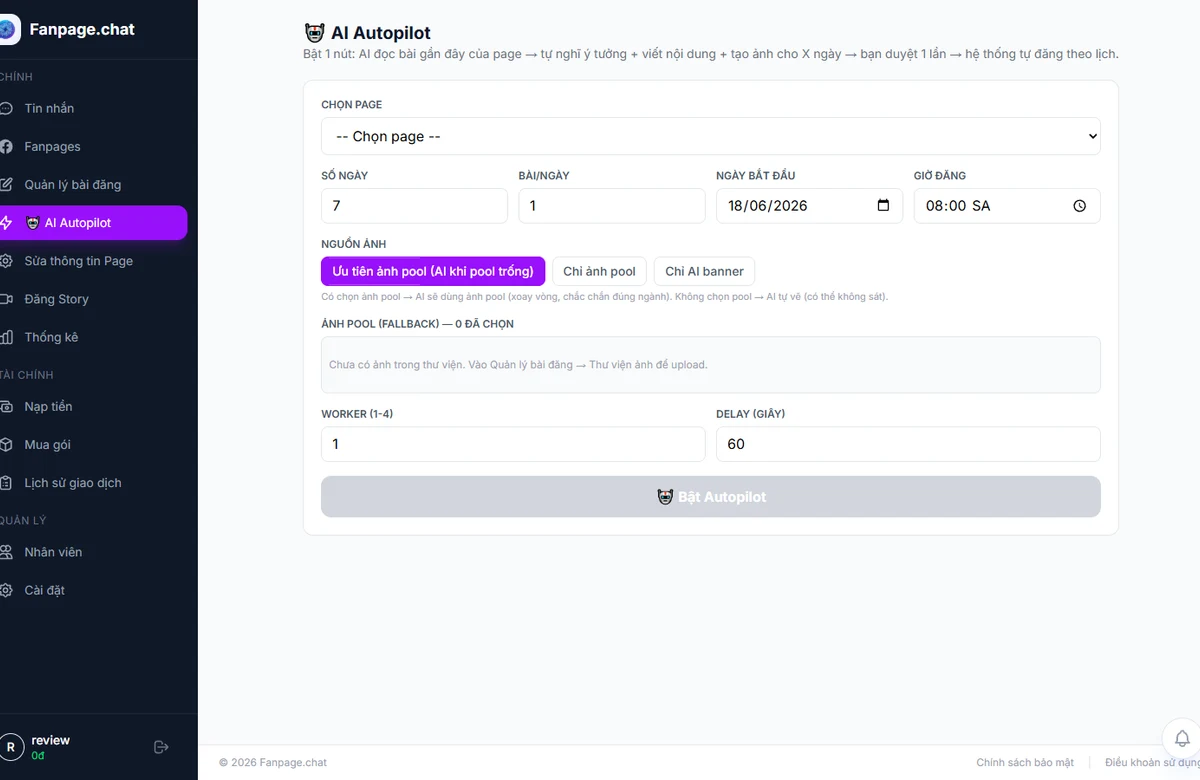Open Nhân viên management page
Viewport: 1200px width, 780px height.
point(93,552)
